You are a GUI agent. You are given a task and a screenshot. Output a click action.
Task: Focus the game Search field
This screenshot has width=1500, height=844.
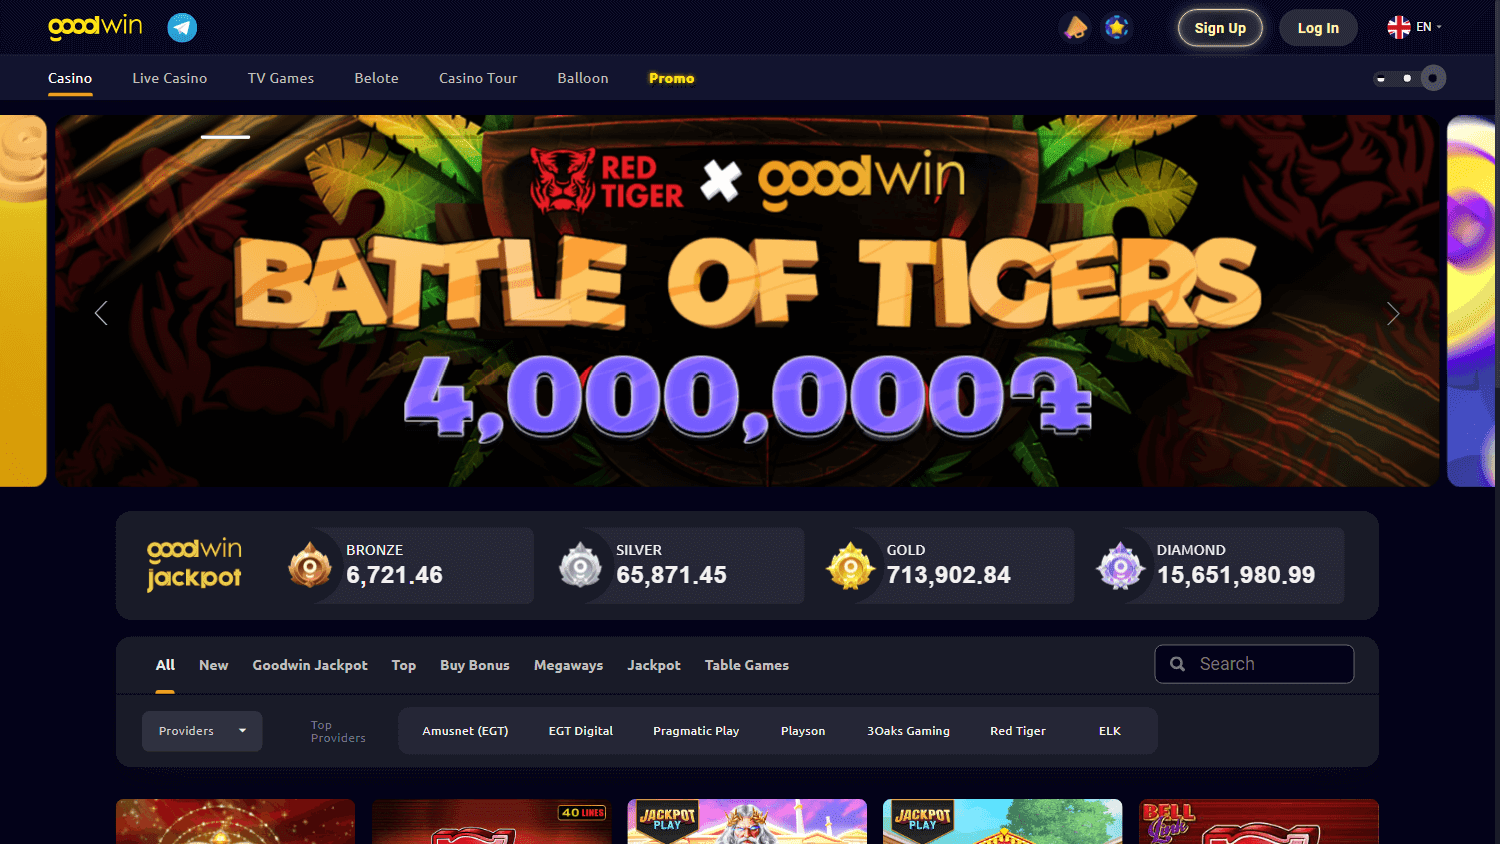pos(1254,664)
